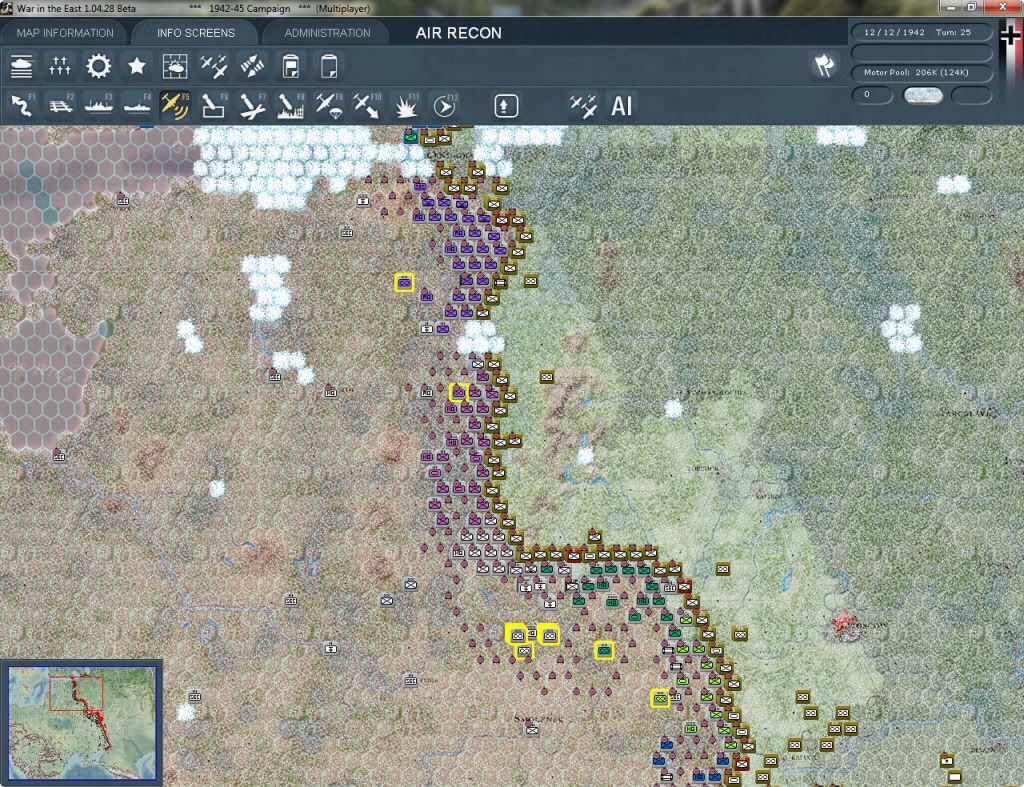Click the minimap overview thumbnail

[x=82, y=723]
